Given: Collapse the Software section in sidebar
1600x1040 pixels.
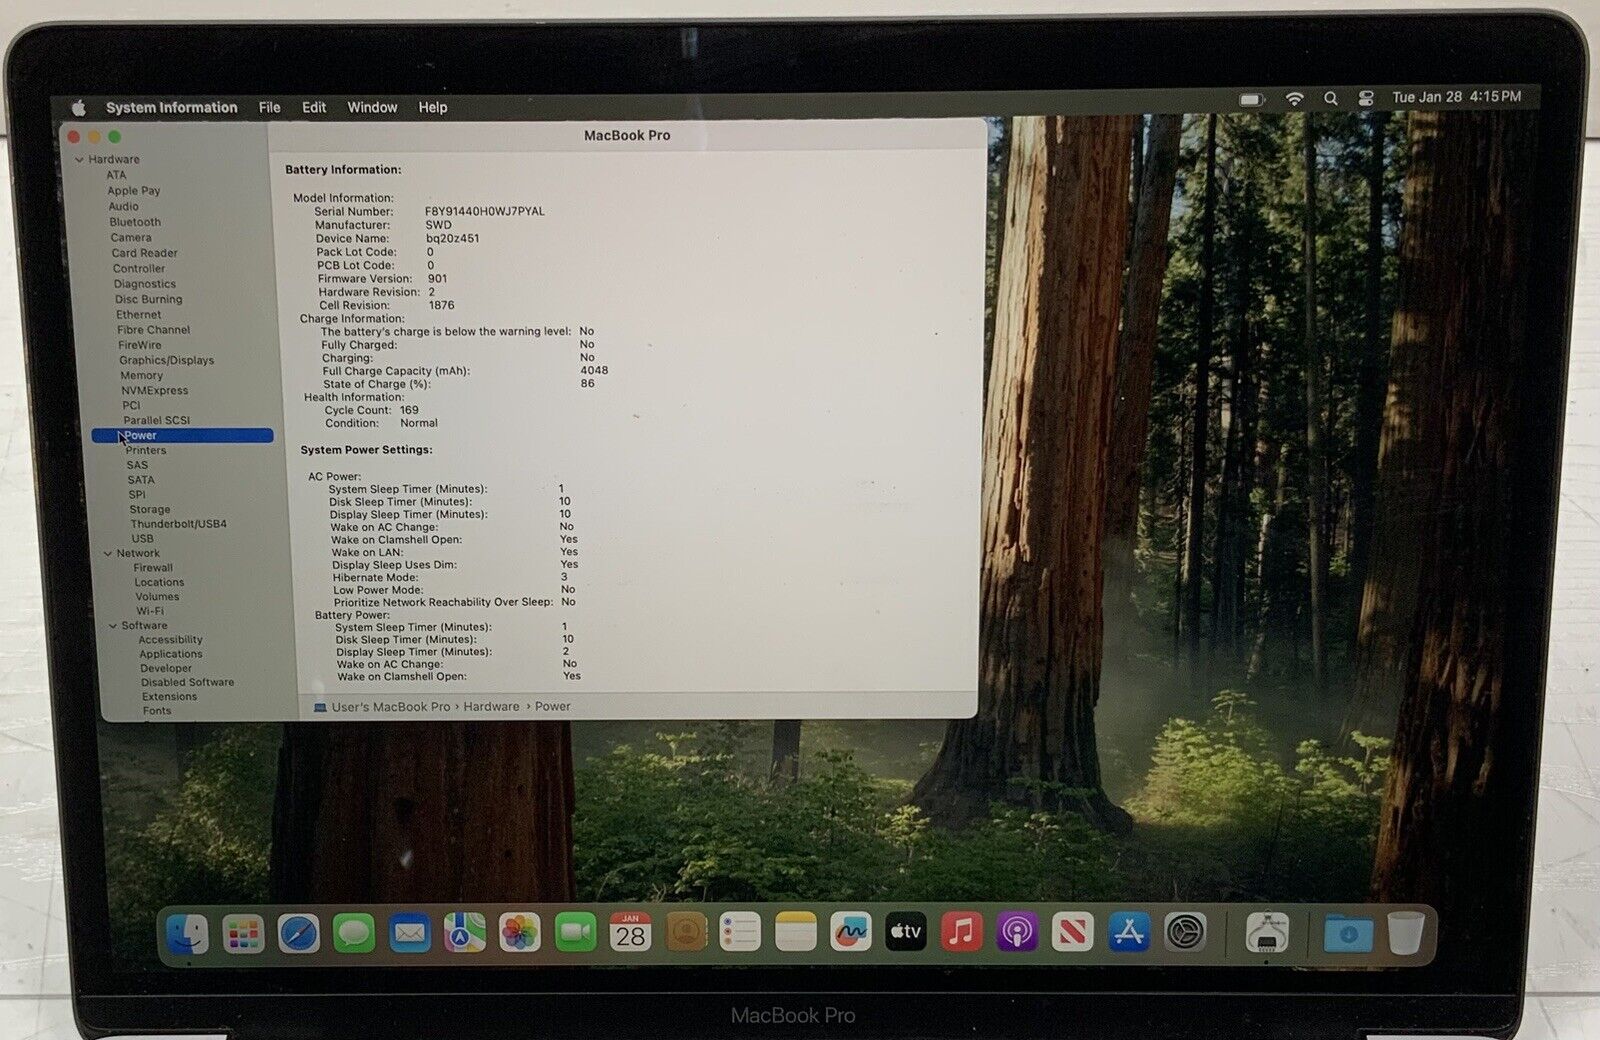Looking at the screenshot, I should pyautogui.click(x=113, y=626).
